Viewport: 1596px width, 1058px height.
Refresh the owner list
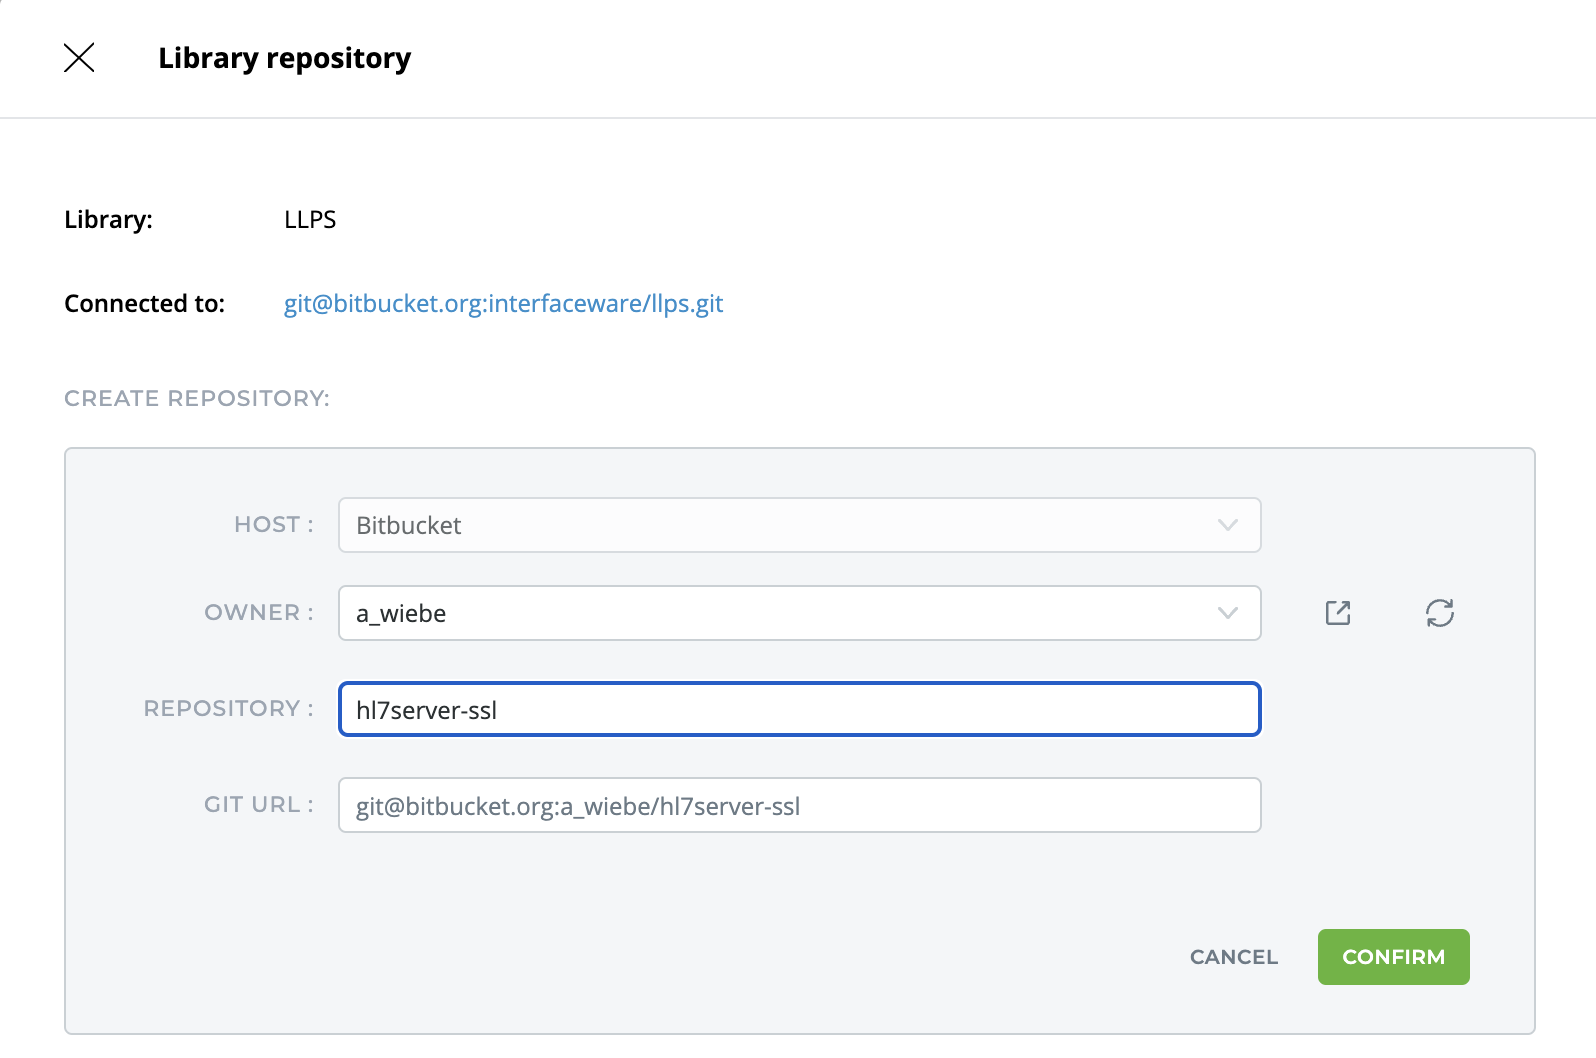coord(1439,613)
